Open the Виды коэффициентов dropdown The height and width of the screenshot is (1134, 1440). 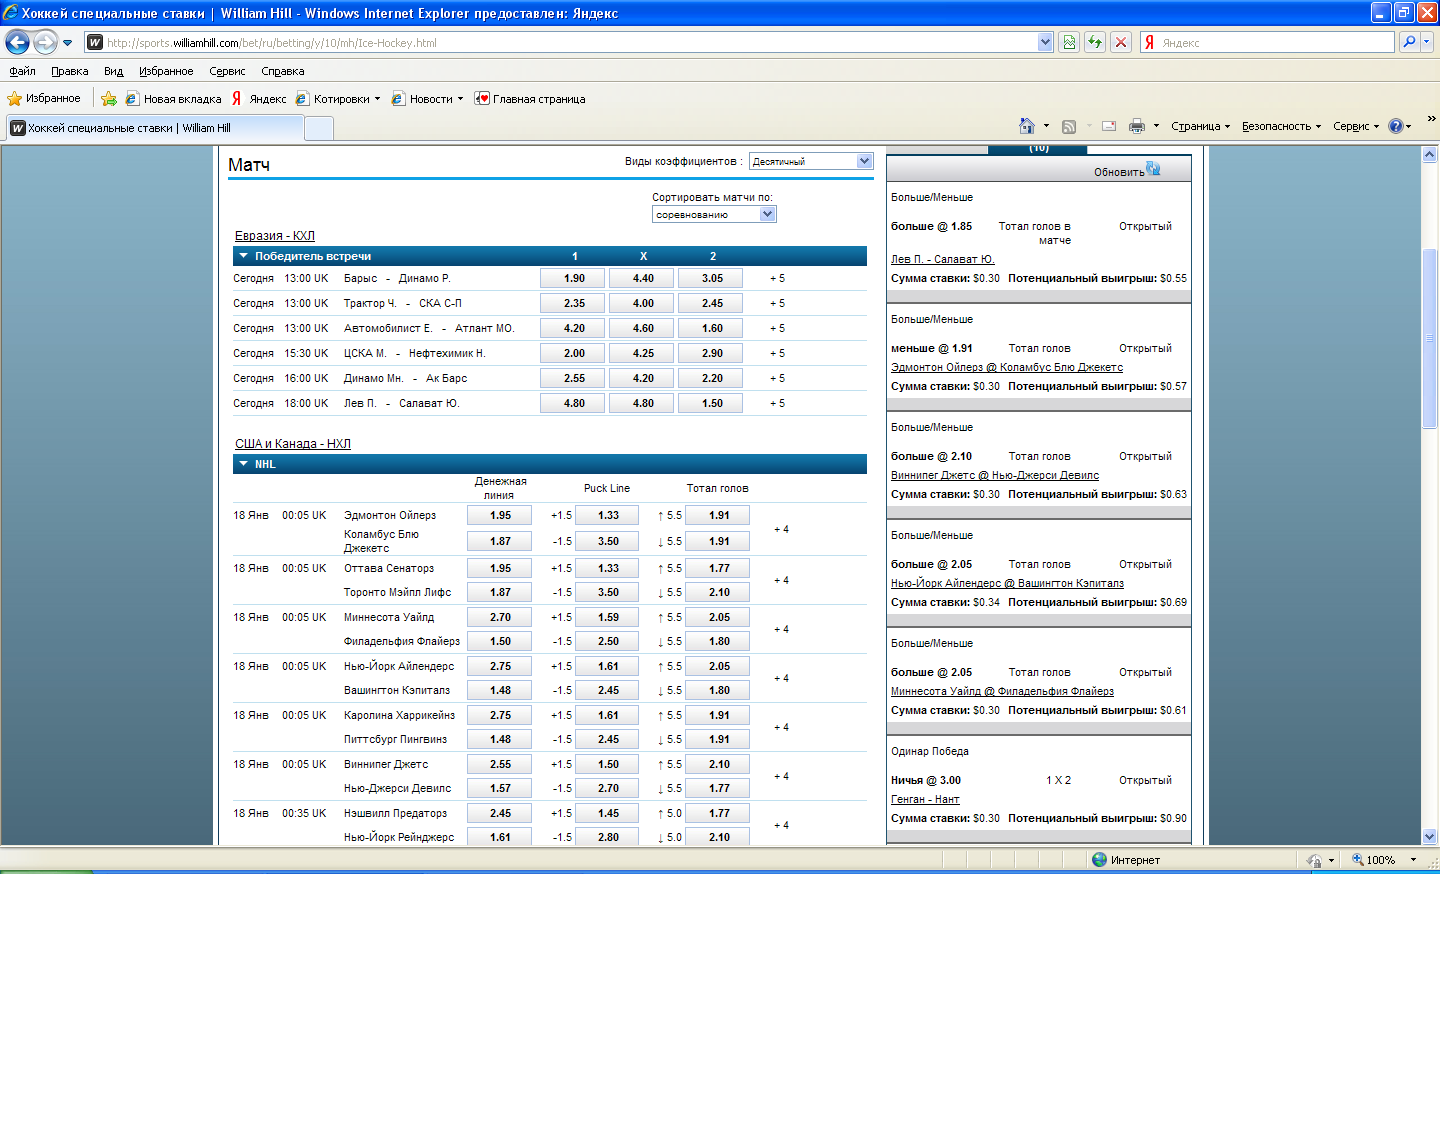[810, 161]
